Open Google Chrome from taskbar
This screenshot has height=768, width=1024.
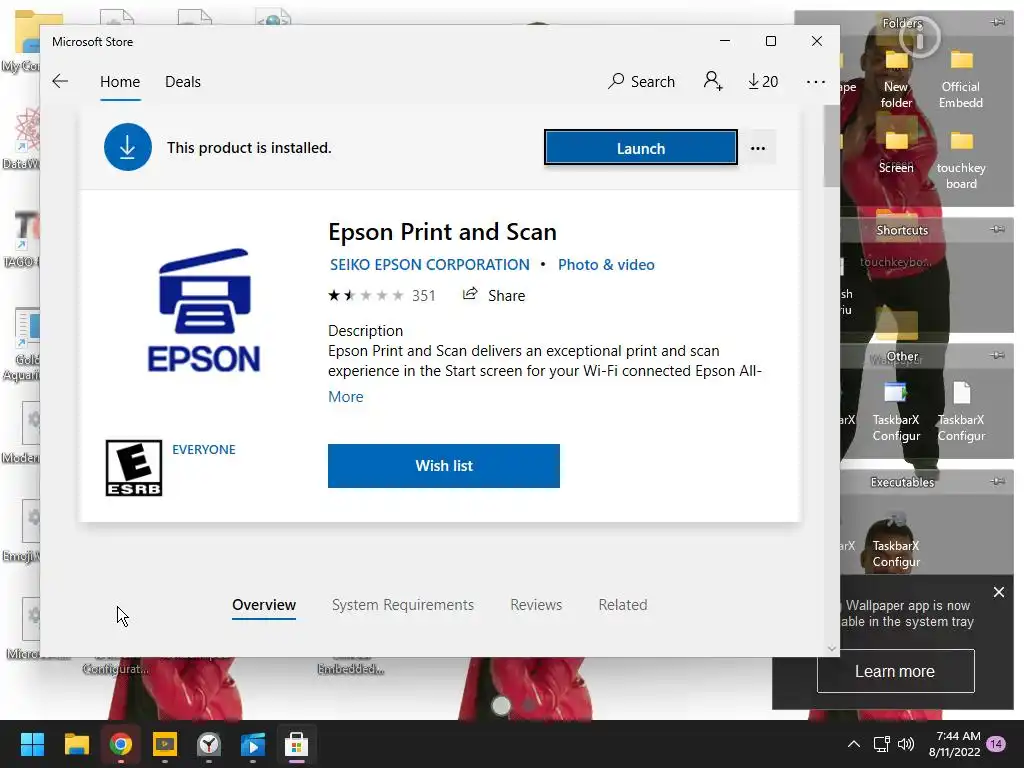(x=120, y=744)
